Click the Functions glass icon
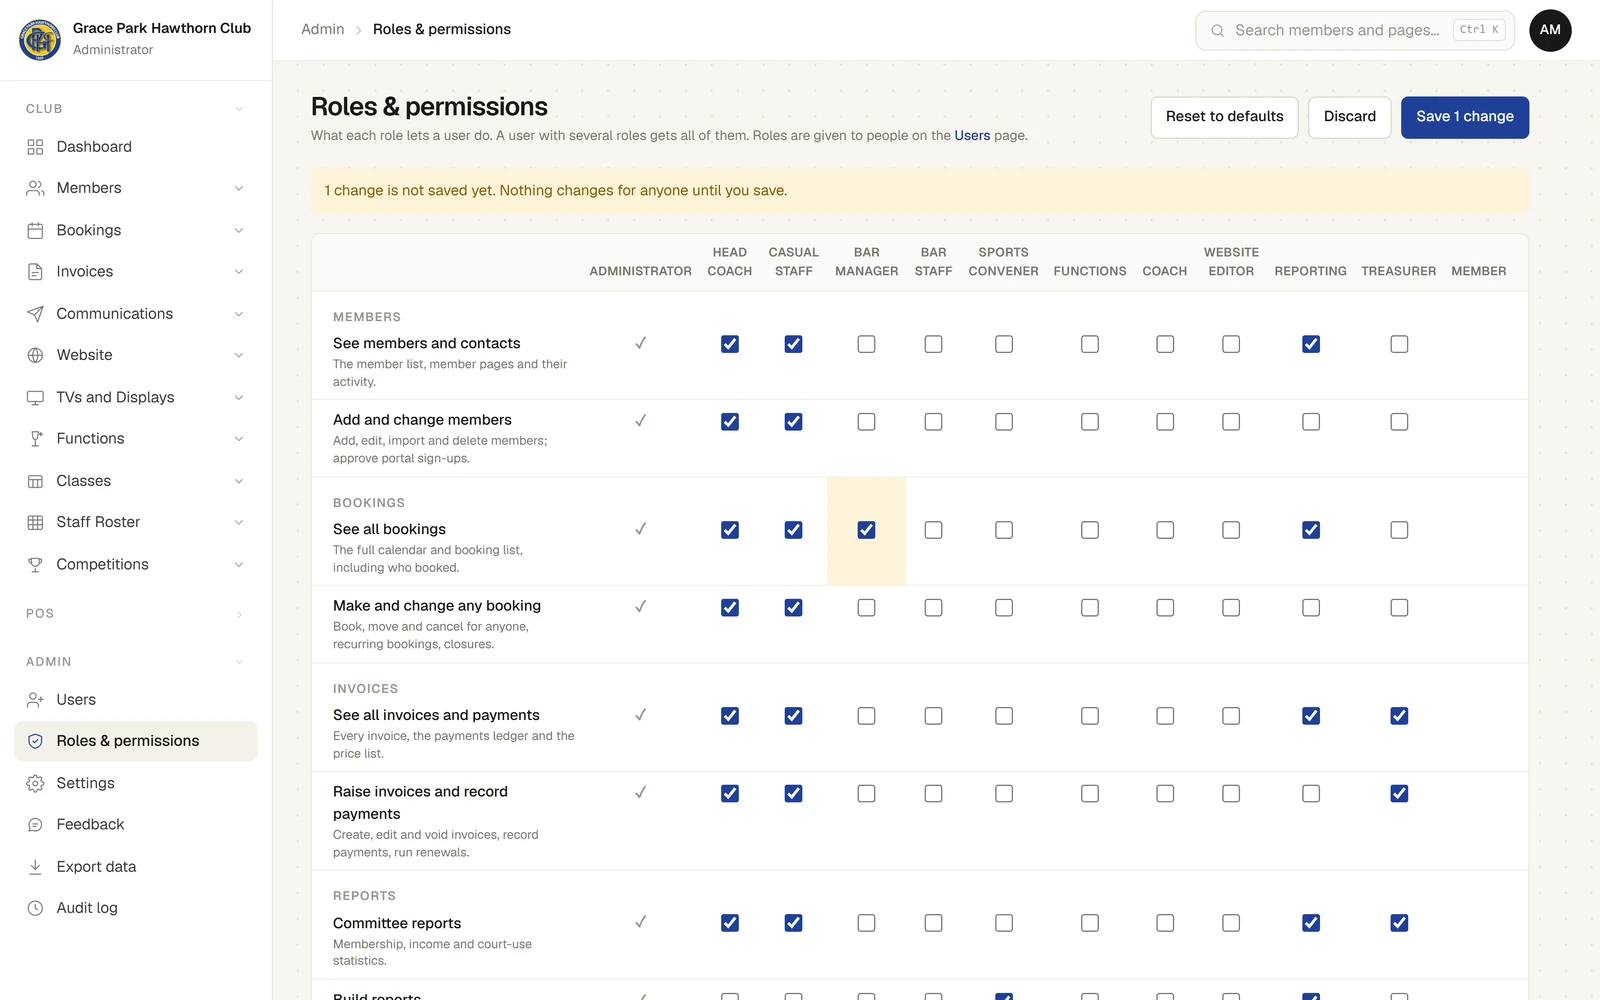1600x1000 pixels. click(35, 439)
